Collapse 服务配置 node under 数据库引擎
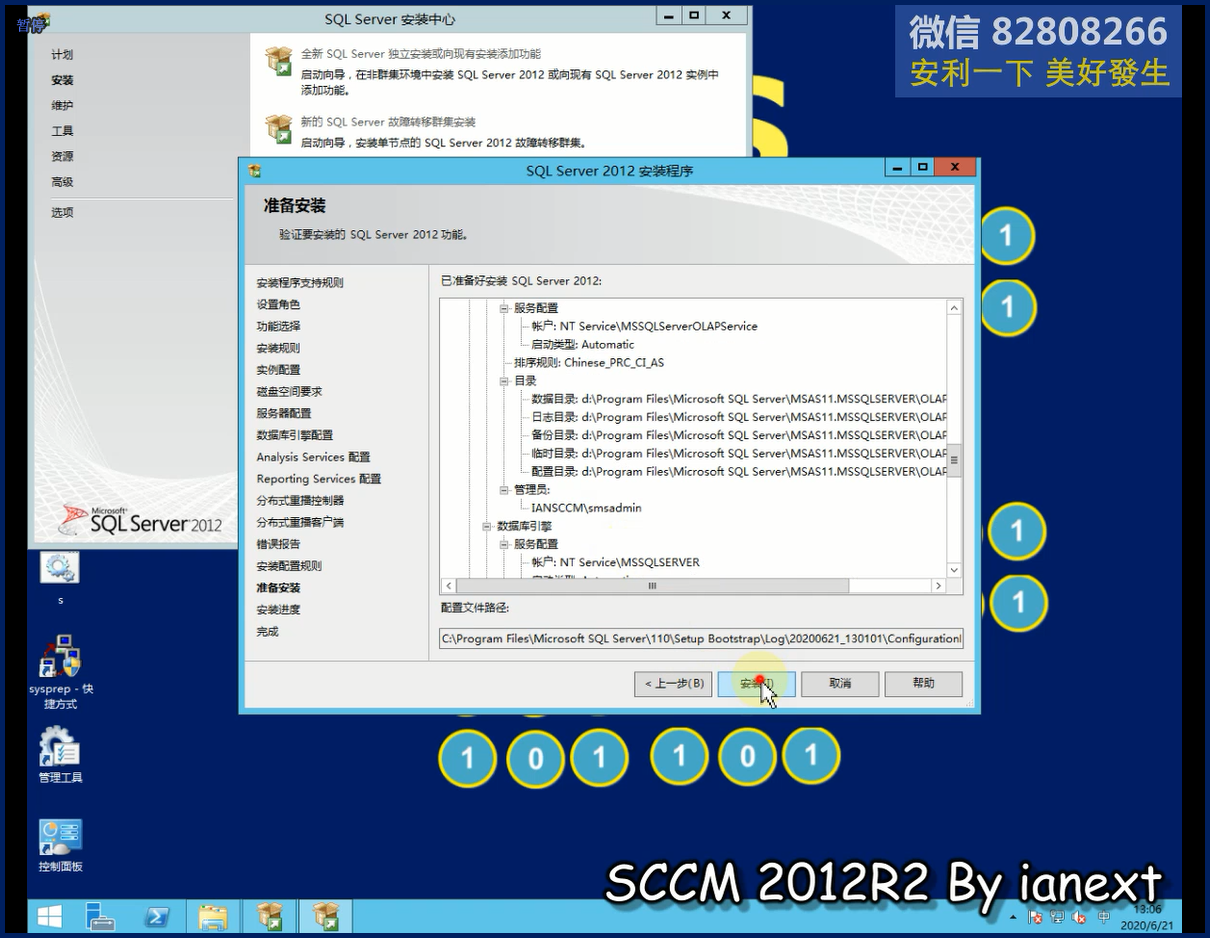The width and height of the screenshot is (1210, 938). 504,544
